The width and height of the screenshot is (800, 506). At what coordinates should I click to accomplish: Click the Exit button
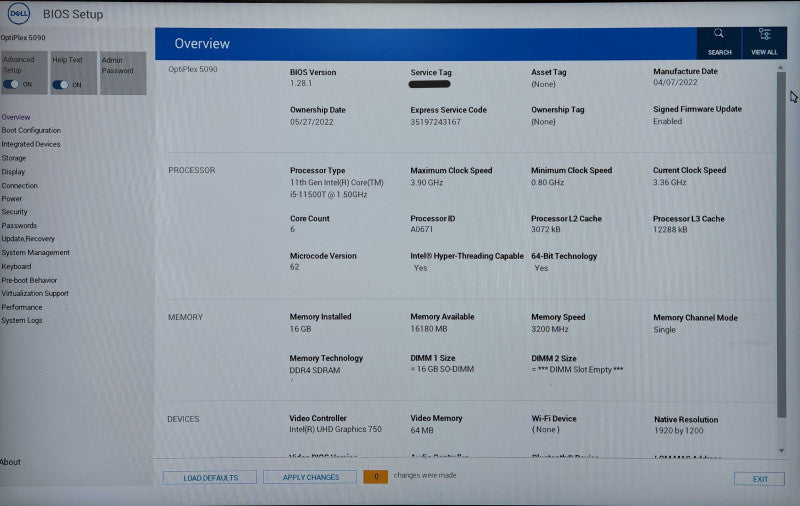(x=759, y=479)
